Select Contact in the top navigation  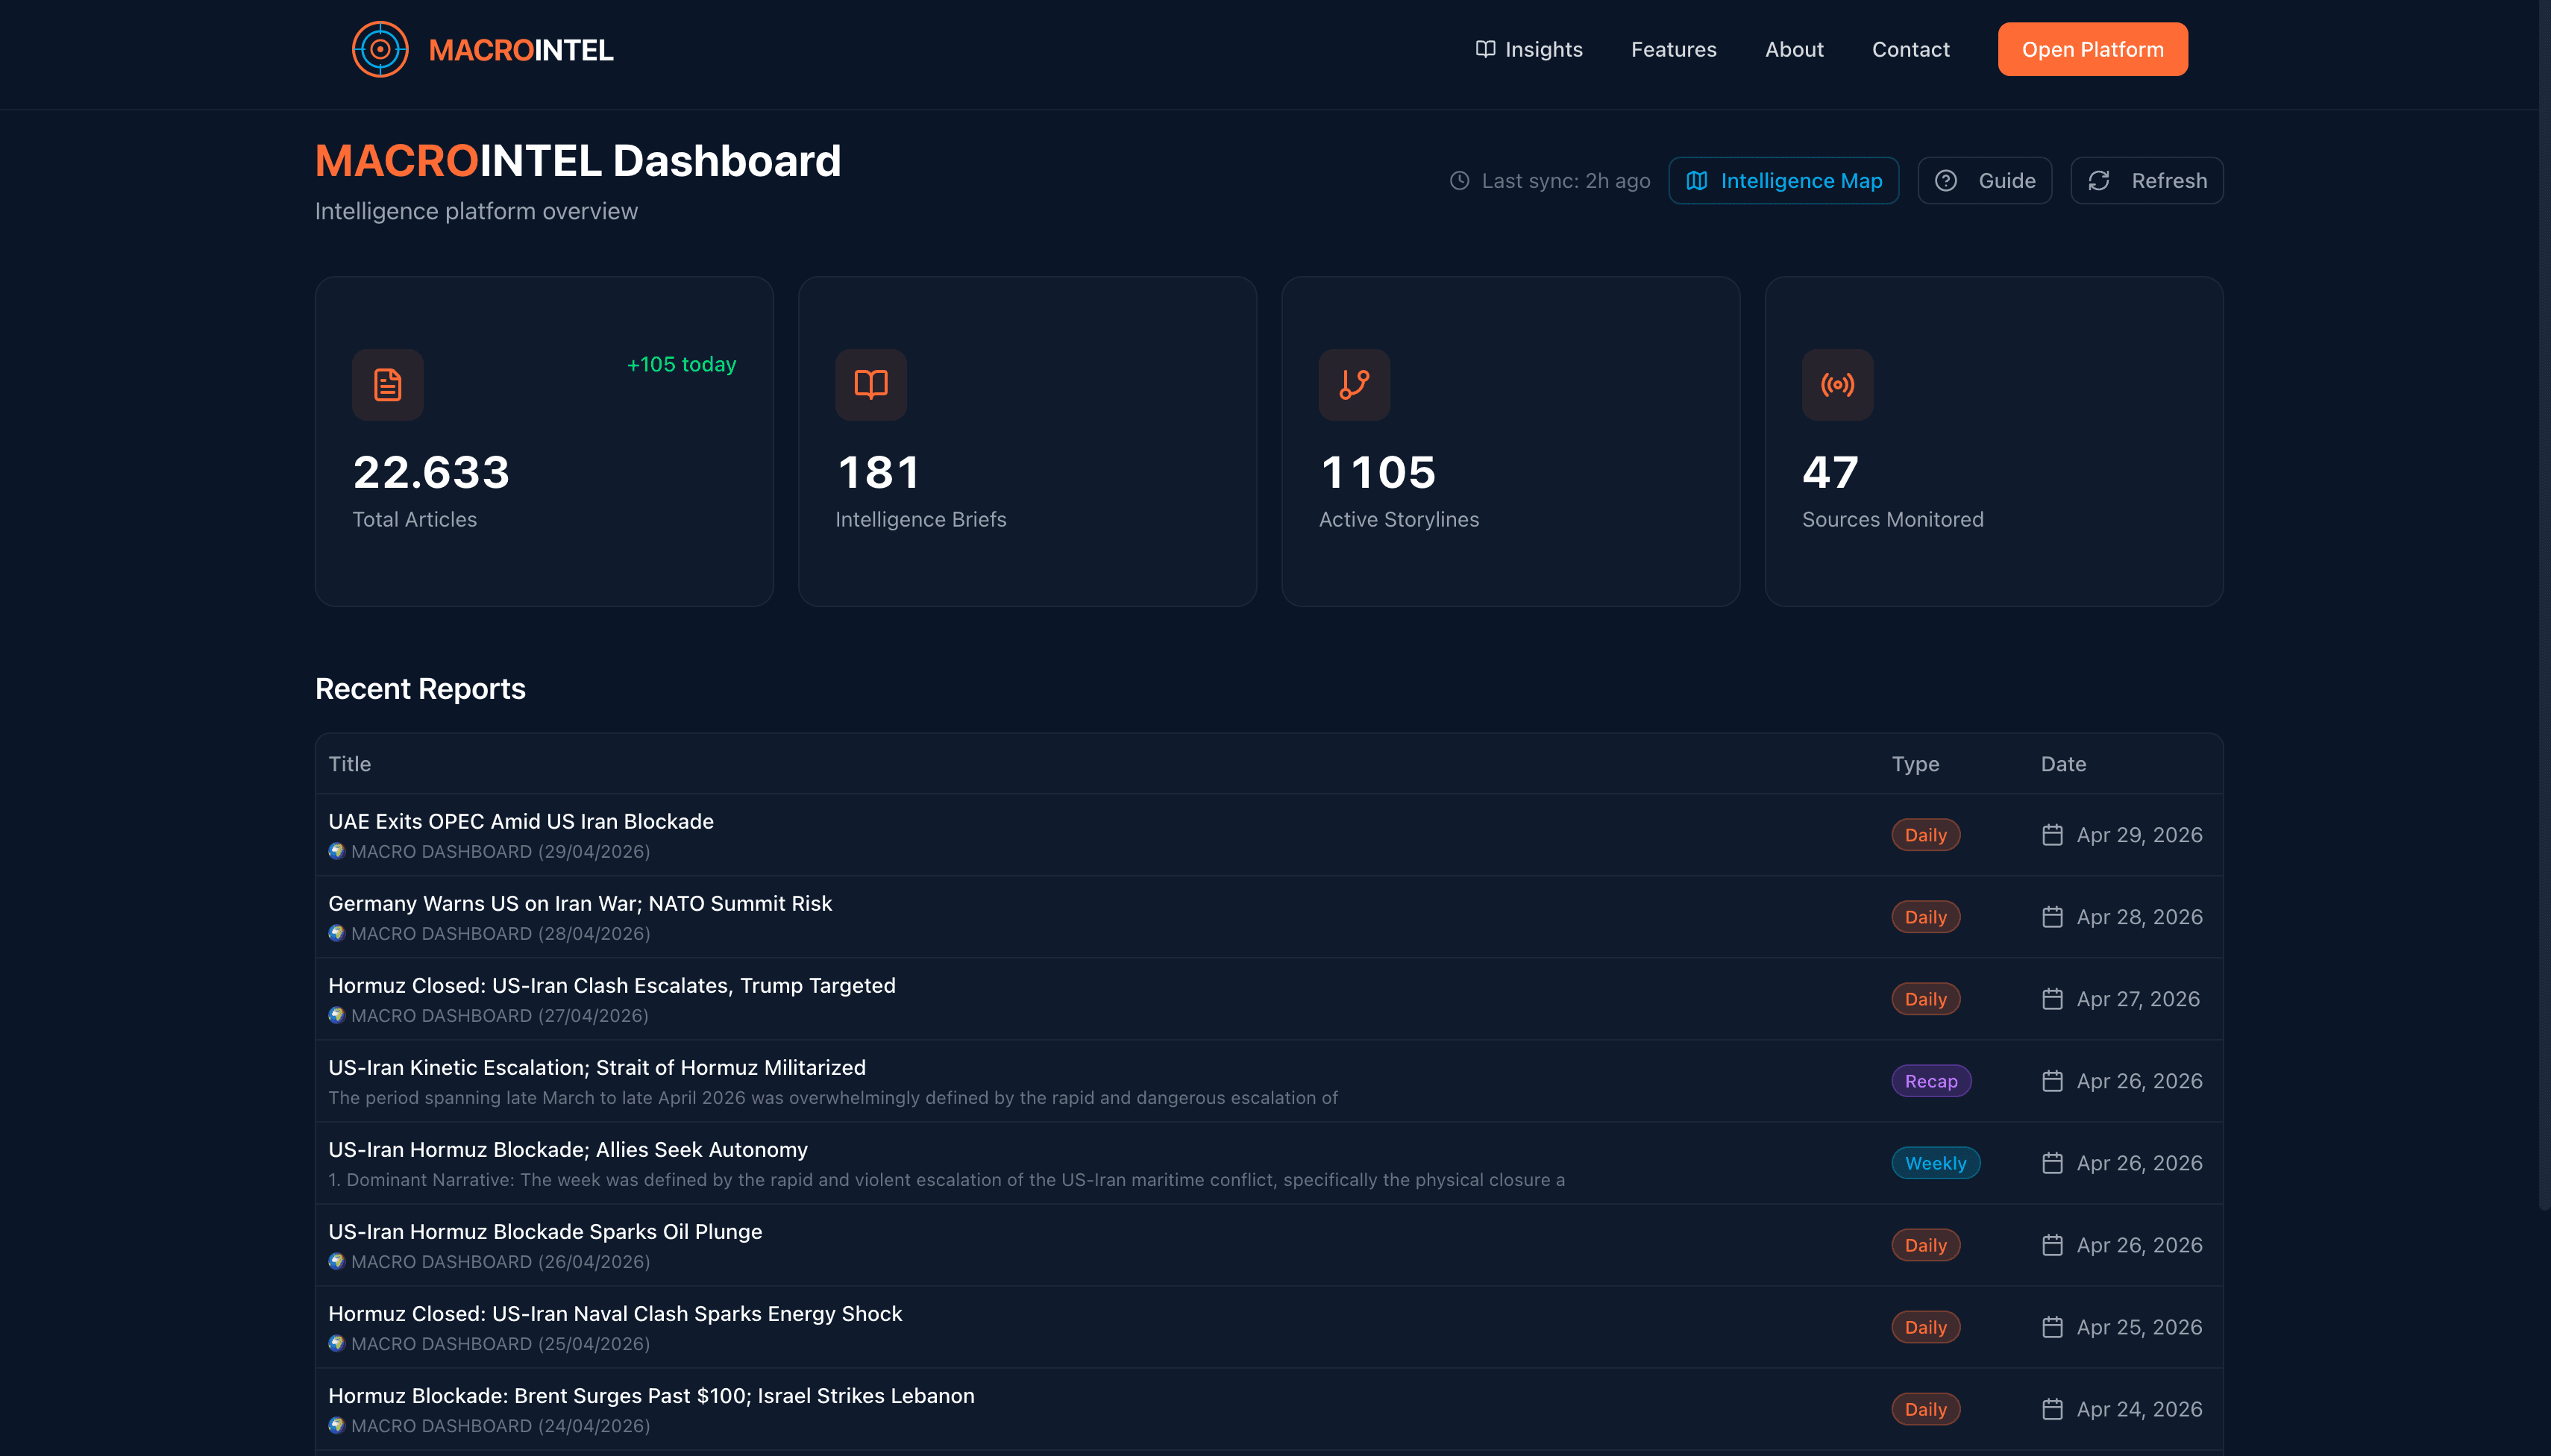(x=1910, y=49)
